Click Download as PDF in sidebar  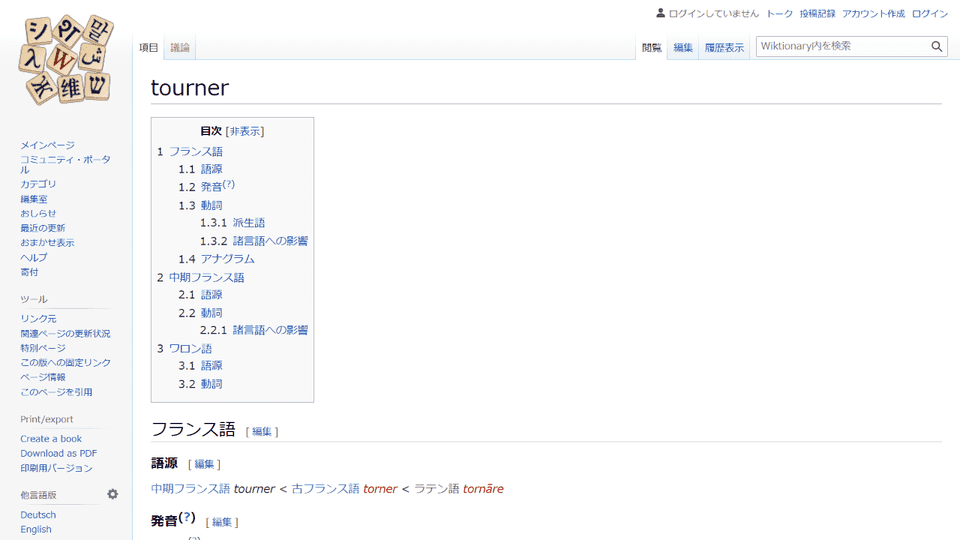(x=58, y=453)
